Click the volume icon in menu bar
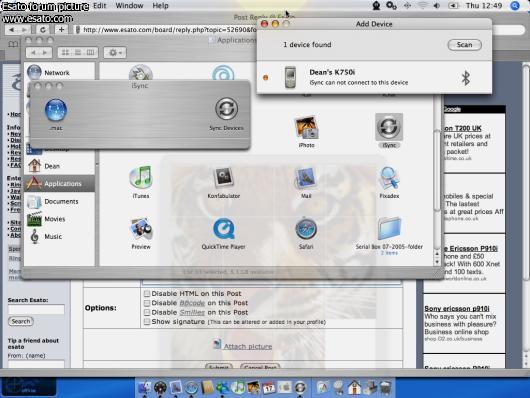 (x=437, y=6)
